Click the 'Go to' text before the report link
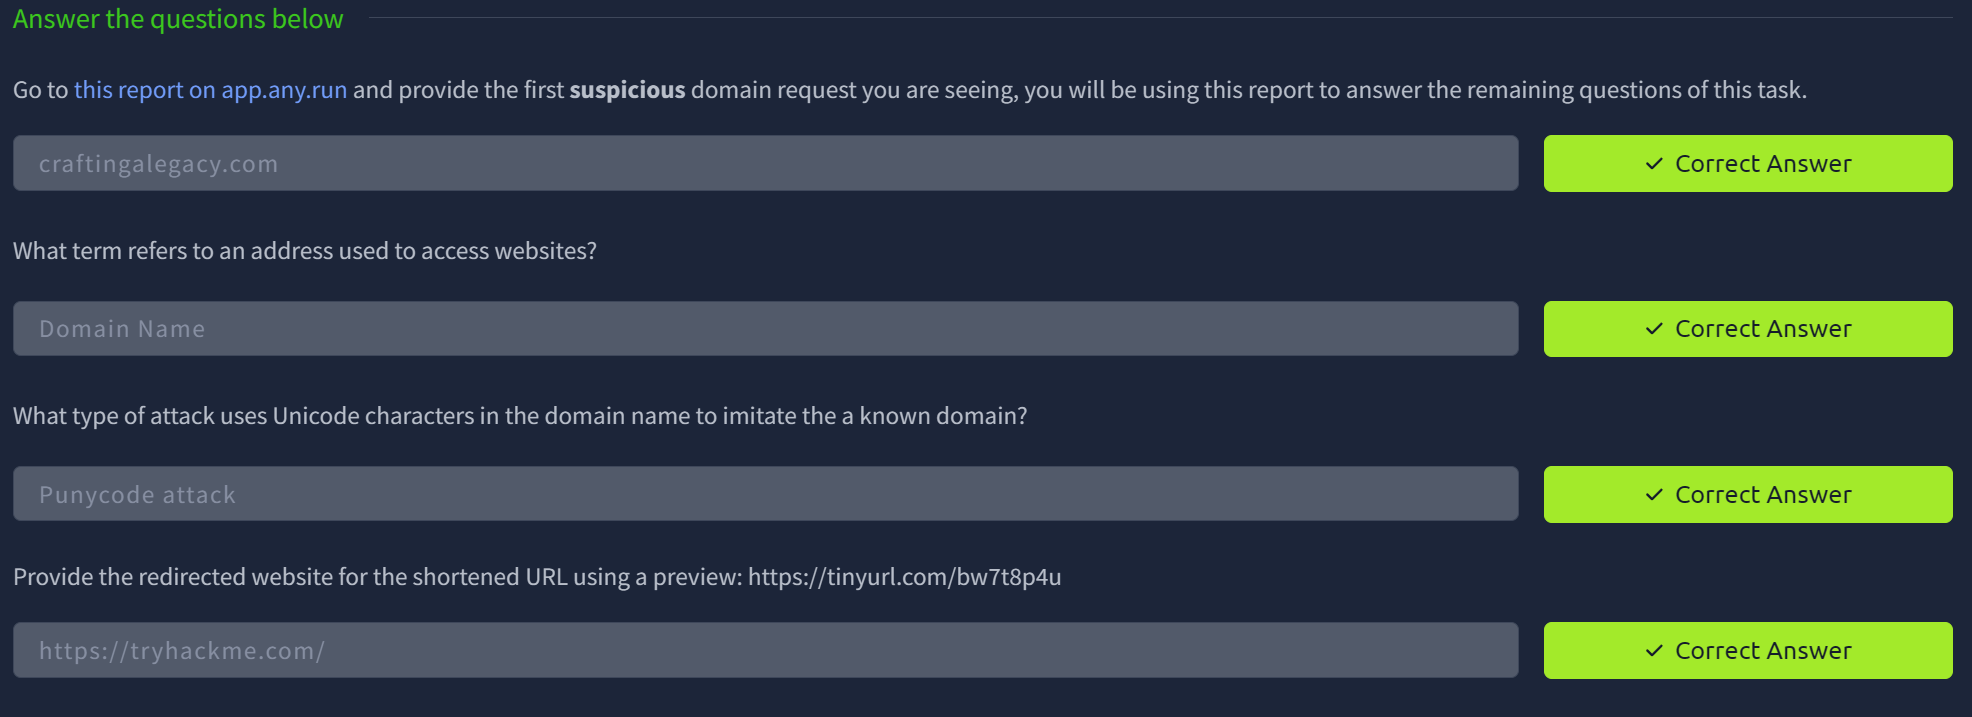 tap(40, 90)
